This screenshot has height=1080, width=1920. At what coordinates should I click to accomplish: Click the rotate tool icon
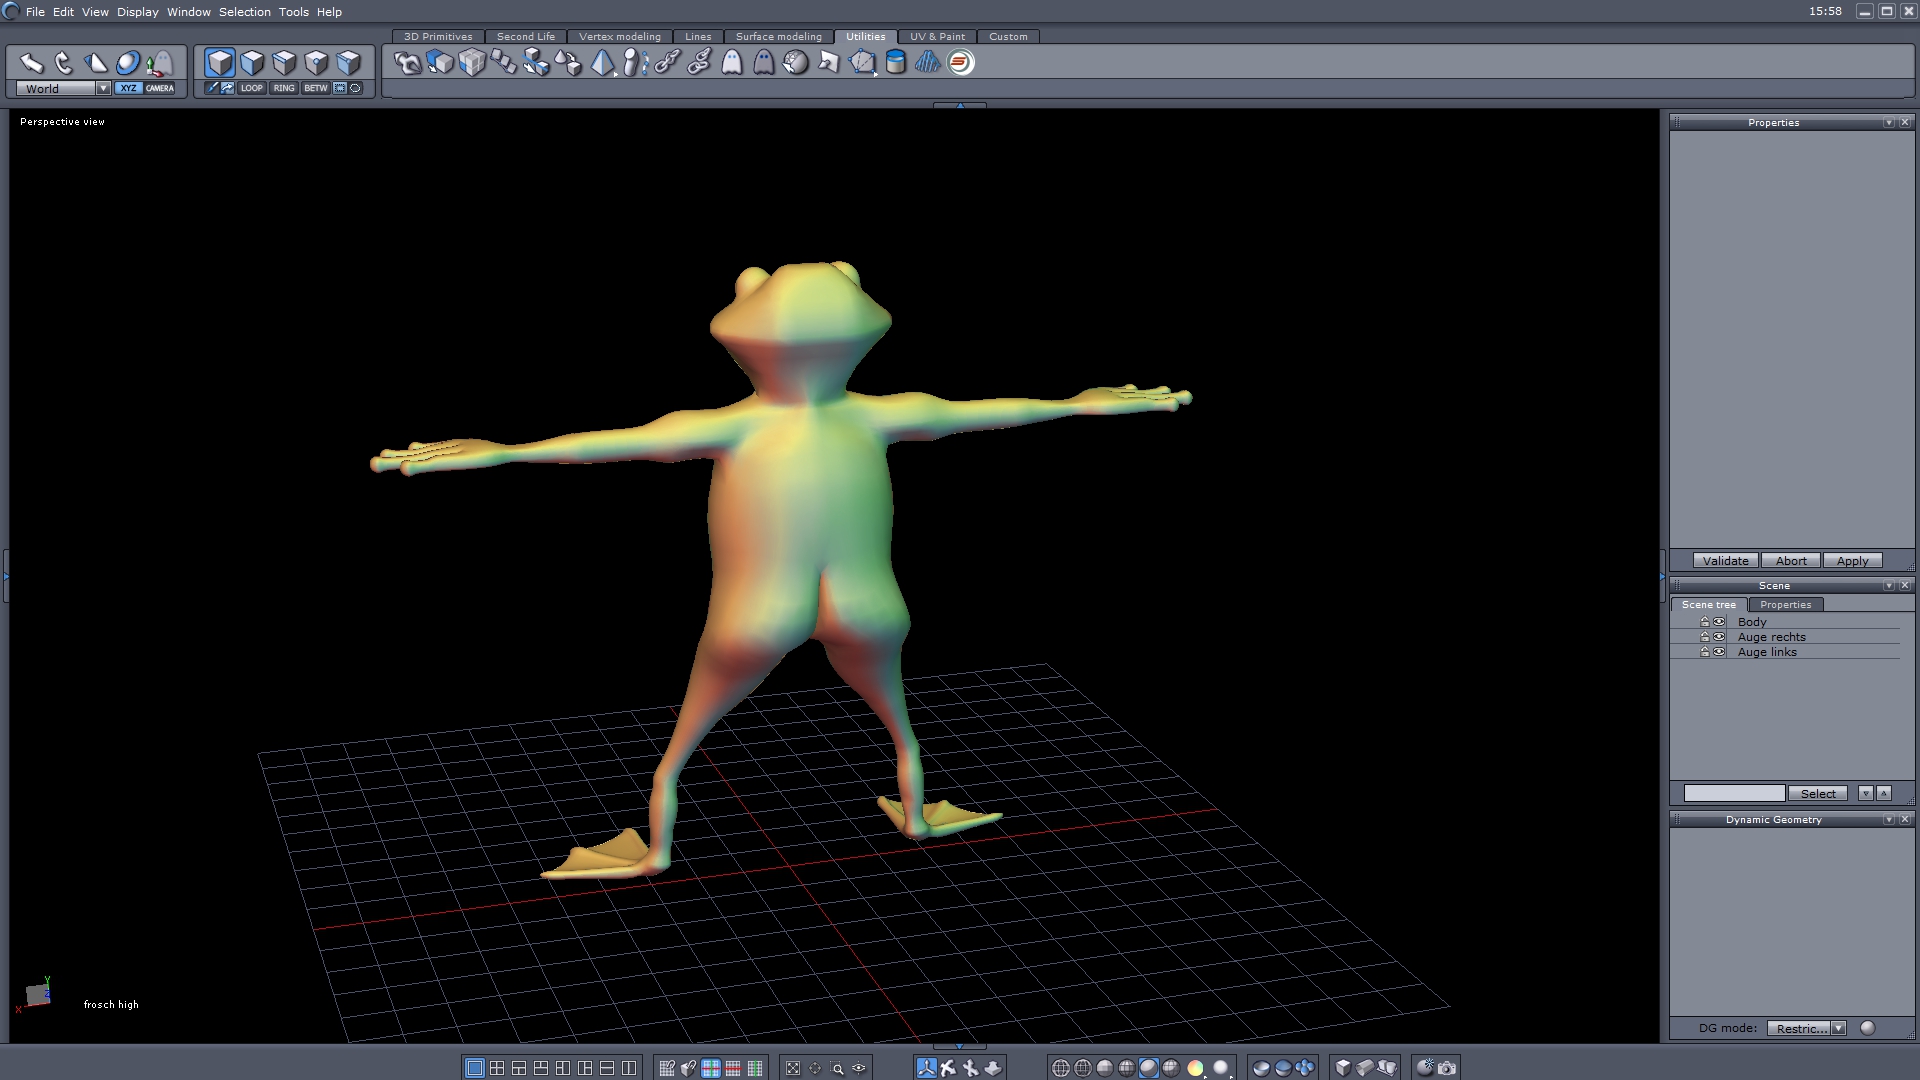[64, 63]
